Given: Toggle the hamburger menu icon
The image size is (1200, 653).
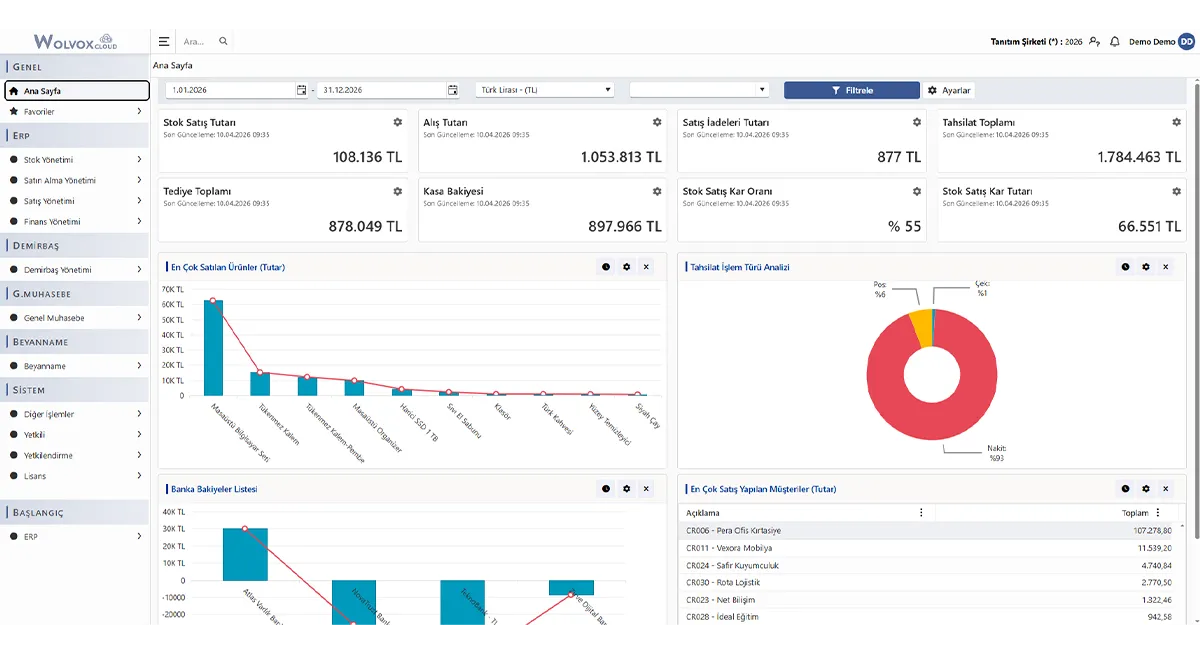Looking at the screenshot, I should click(x=164, y=42).
